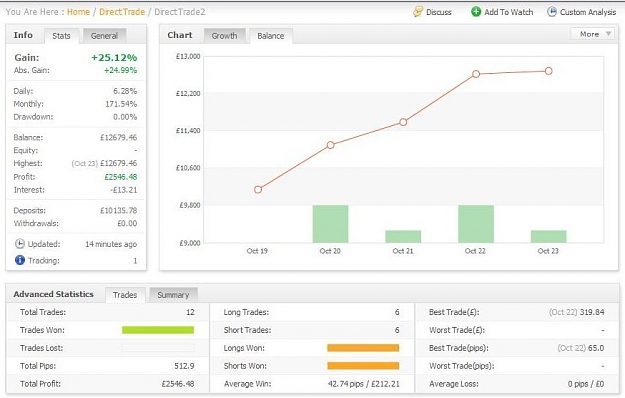Click the 14 minutes ago updated text

point(111,244)
